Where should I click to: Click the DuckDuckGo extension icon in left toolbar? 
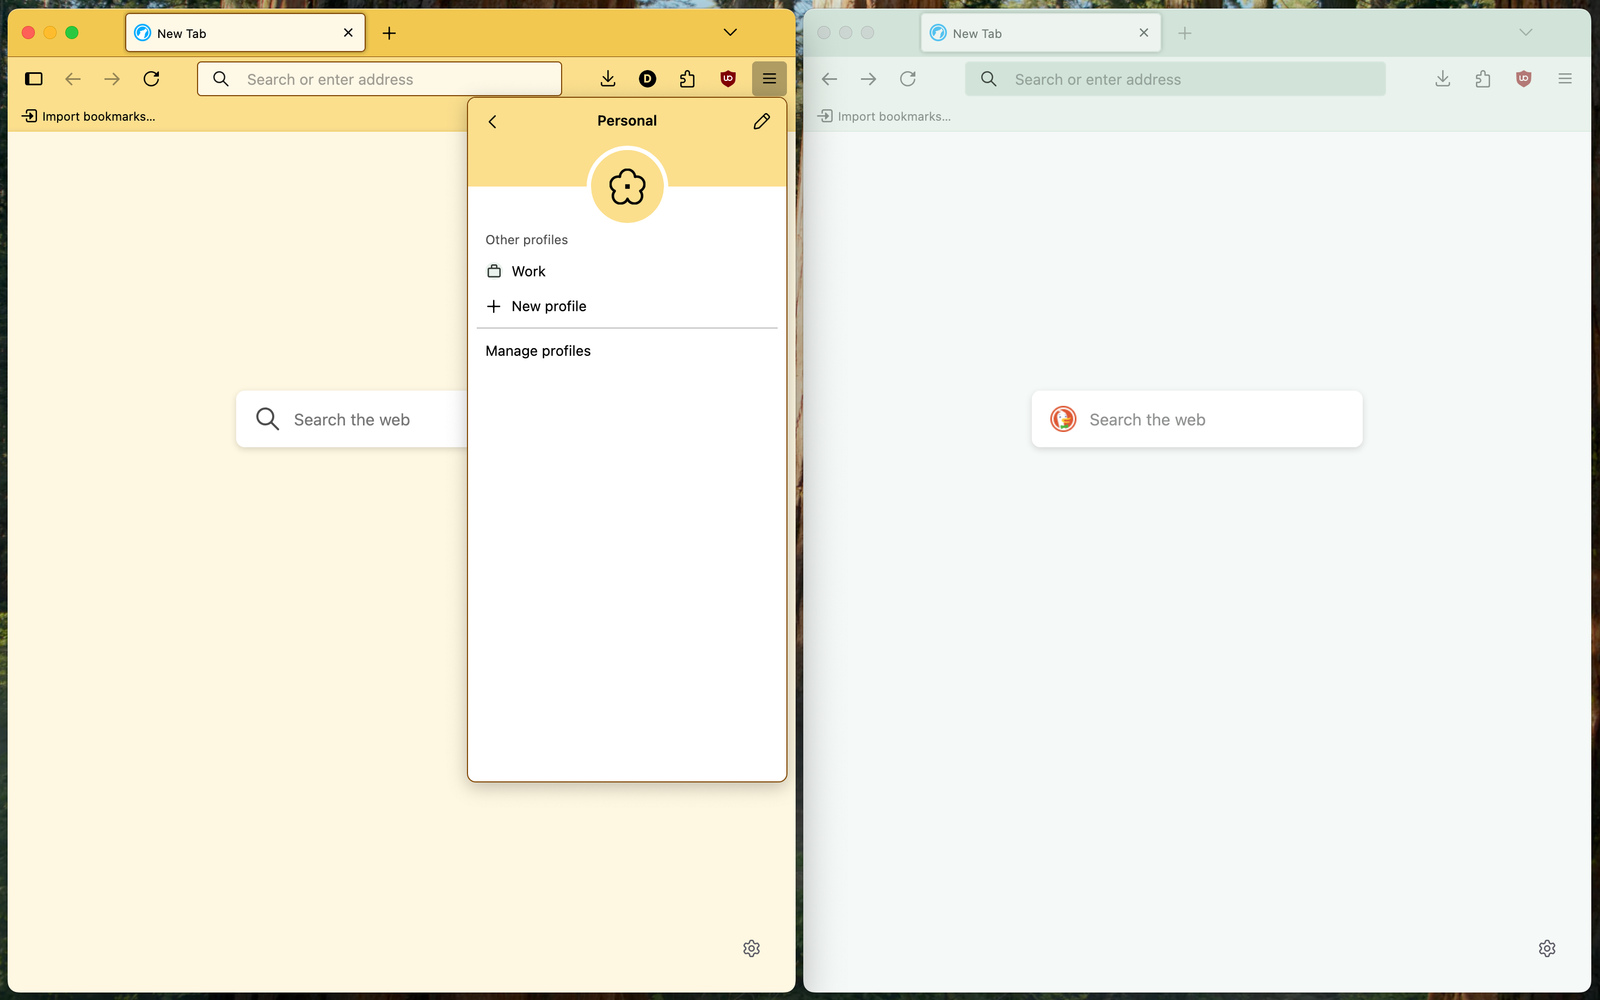[647, 78]
